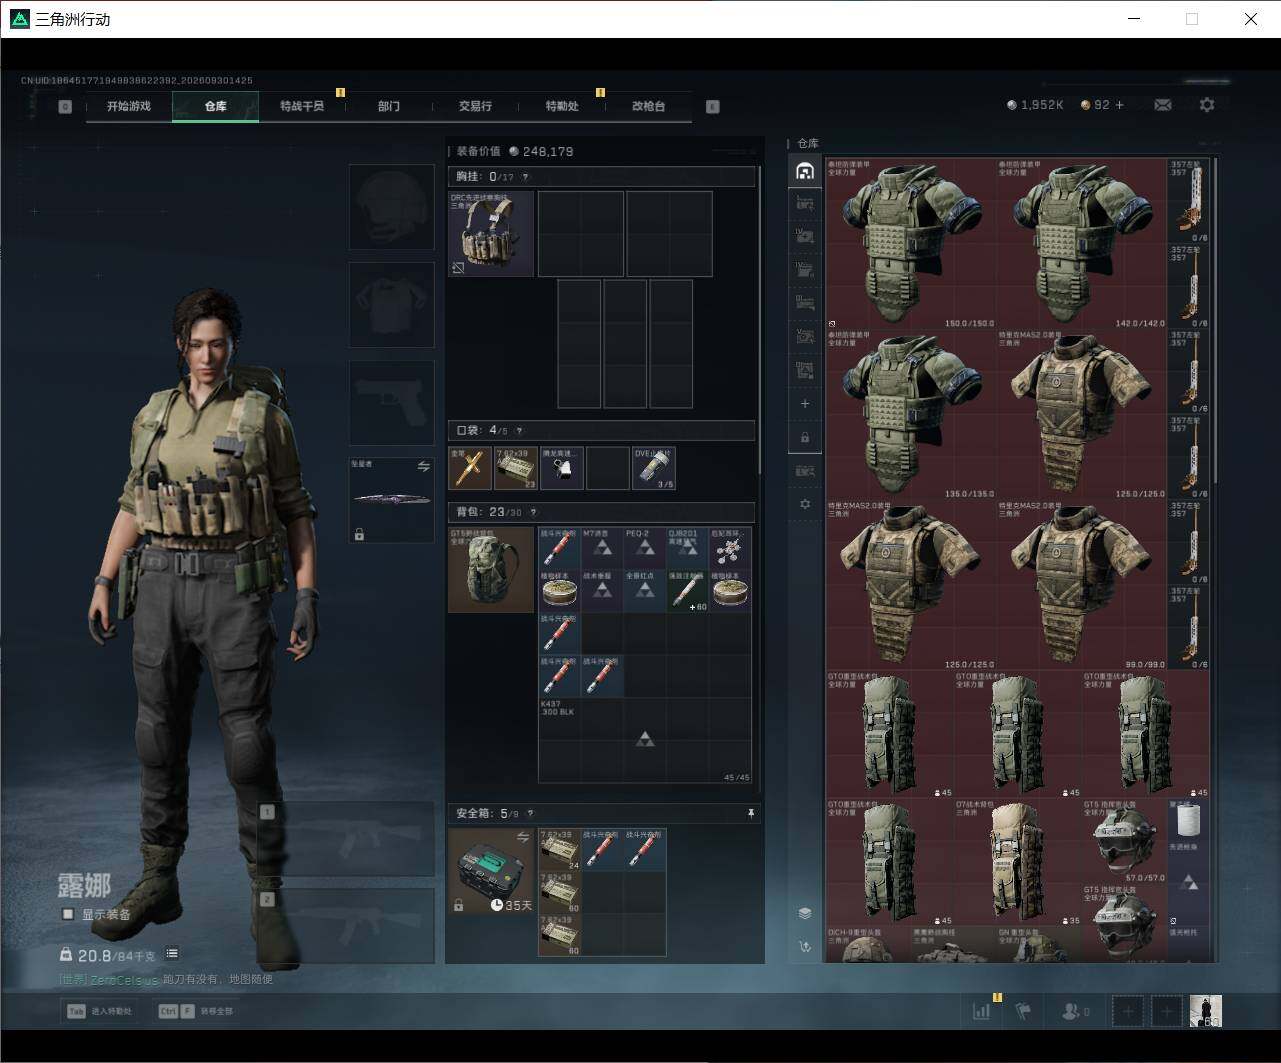This screenshot has height=1063, width=1281.
Task: Click the flag icon in bottom bar
Action: click(x=1022, y=1011)
